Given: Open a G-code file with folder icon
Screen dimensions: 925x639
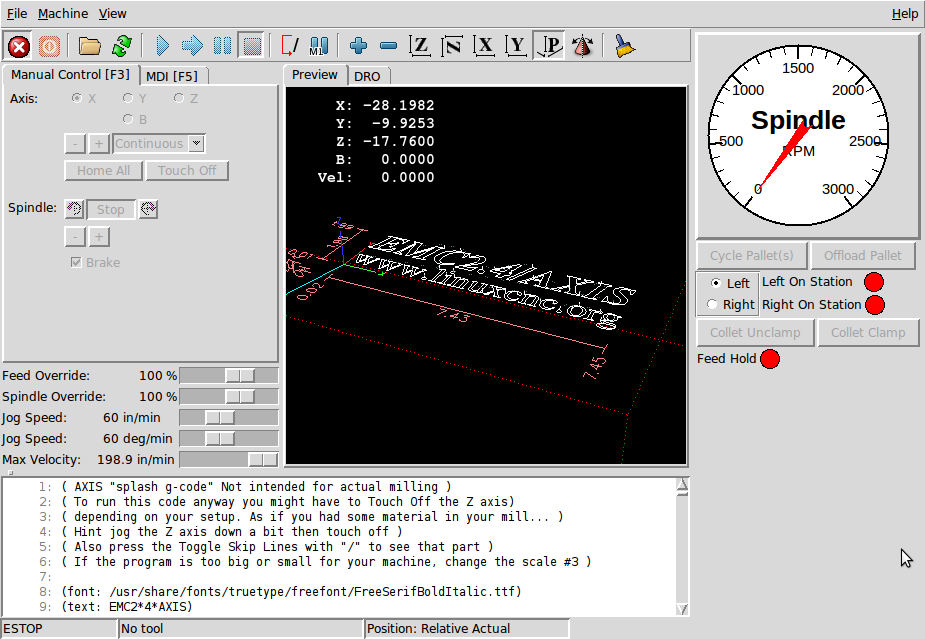Looking at the screenshot, I should point(90,46).
